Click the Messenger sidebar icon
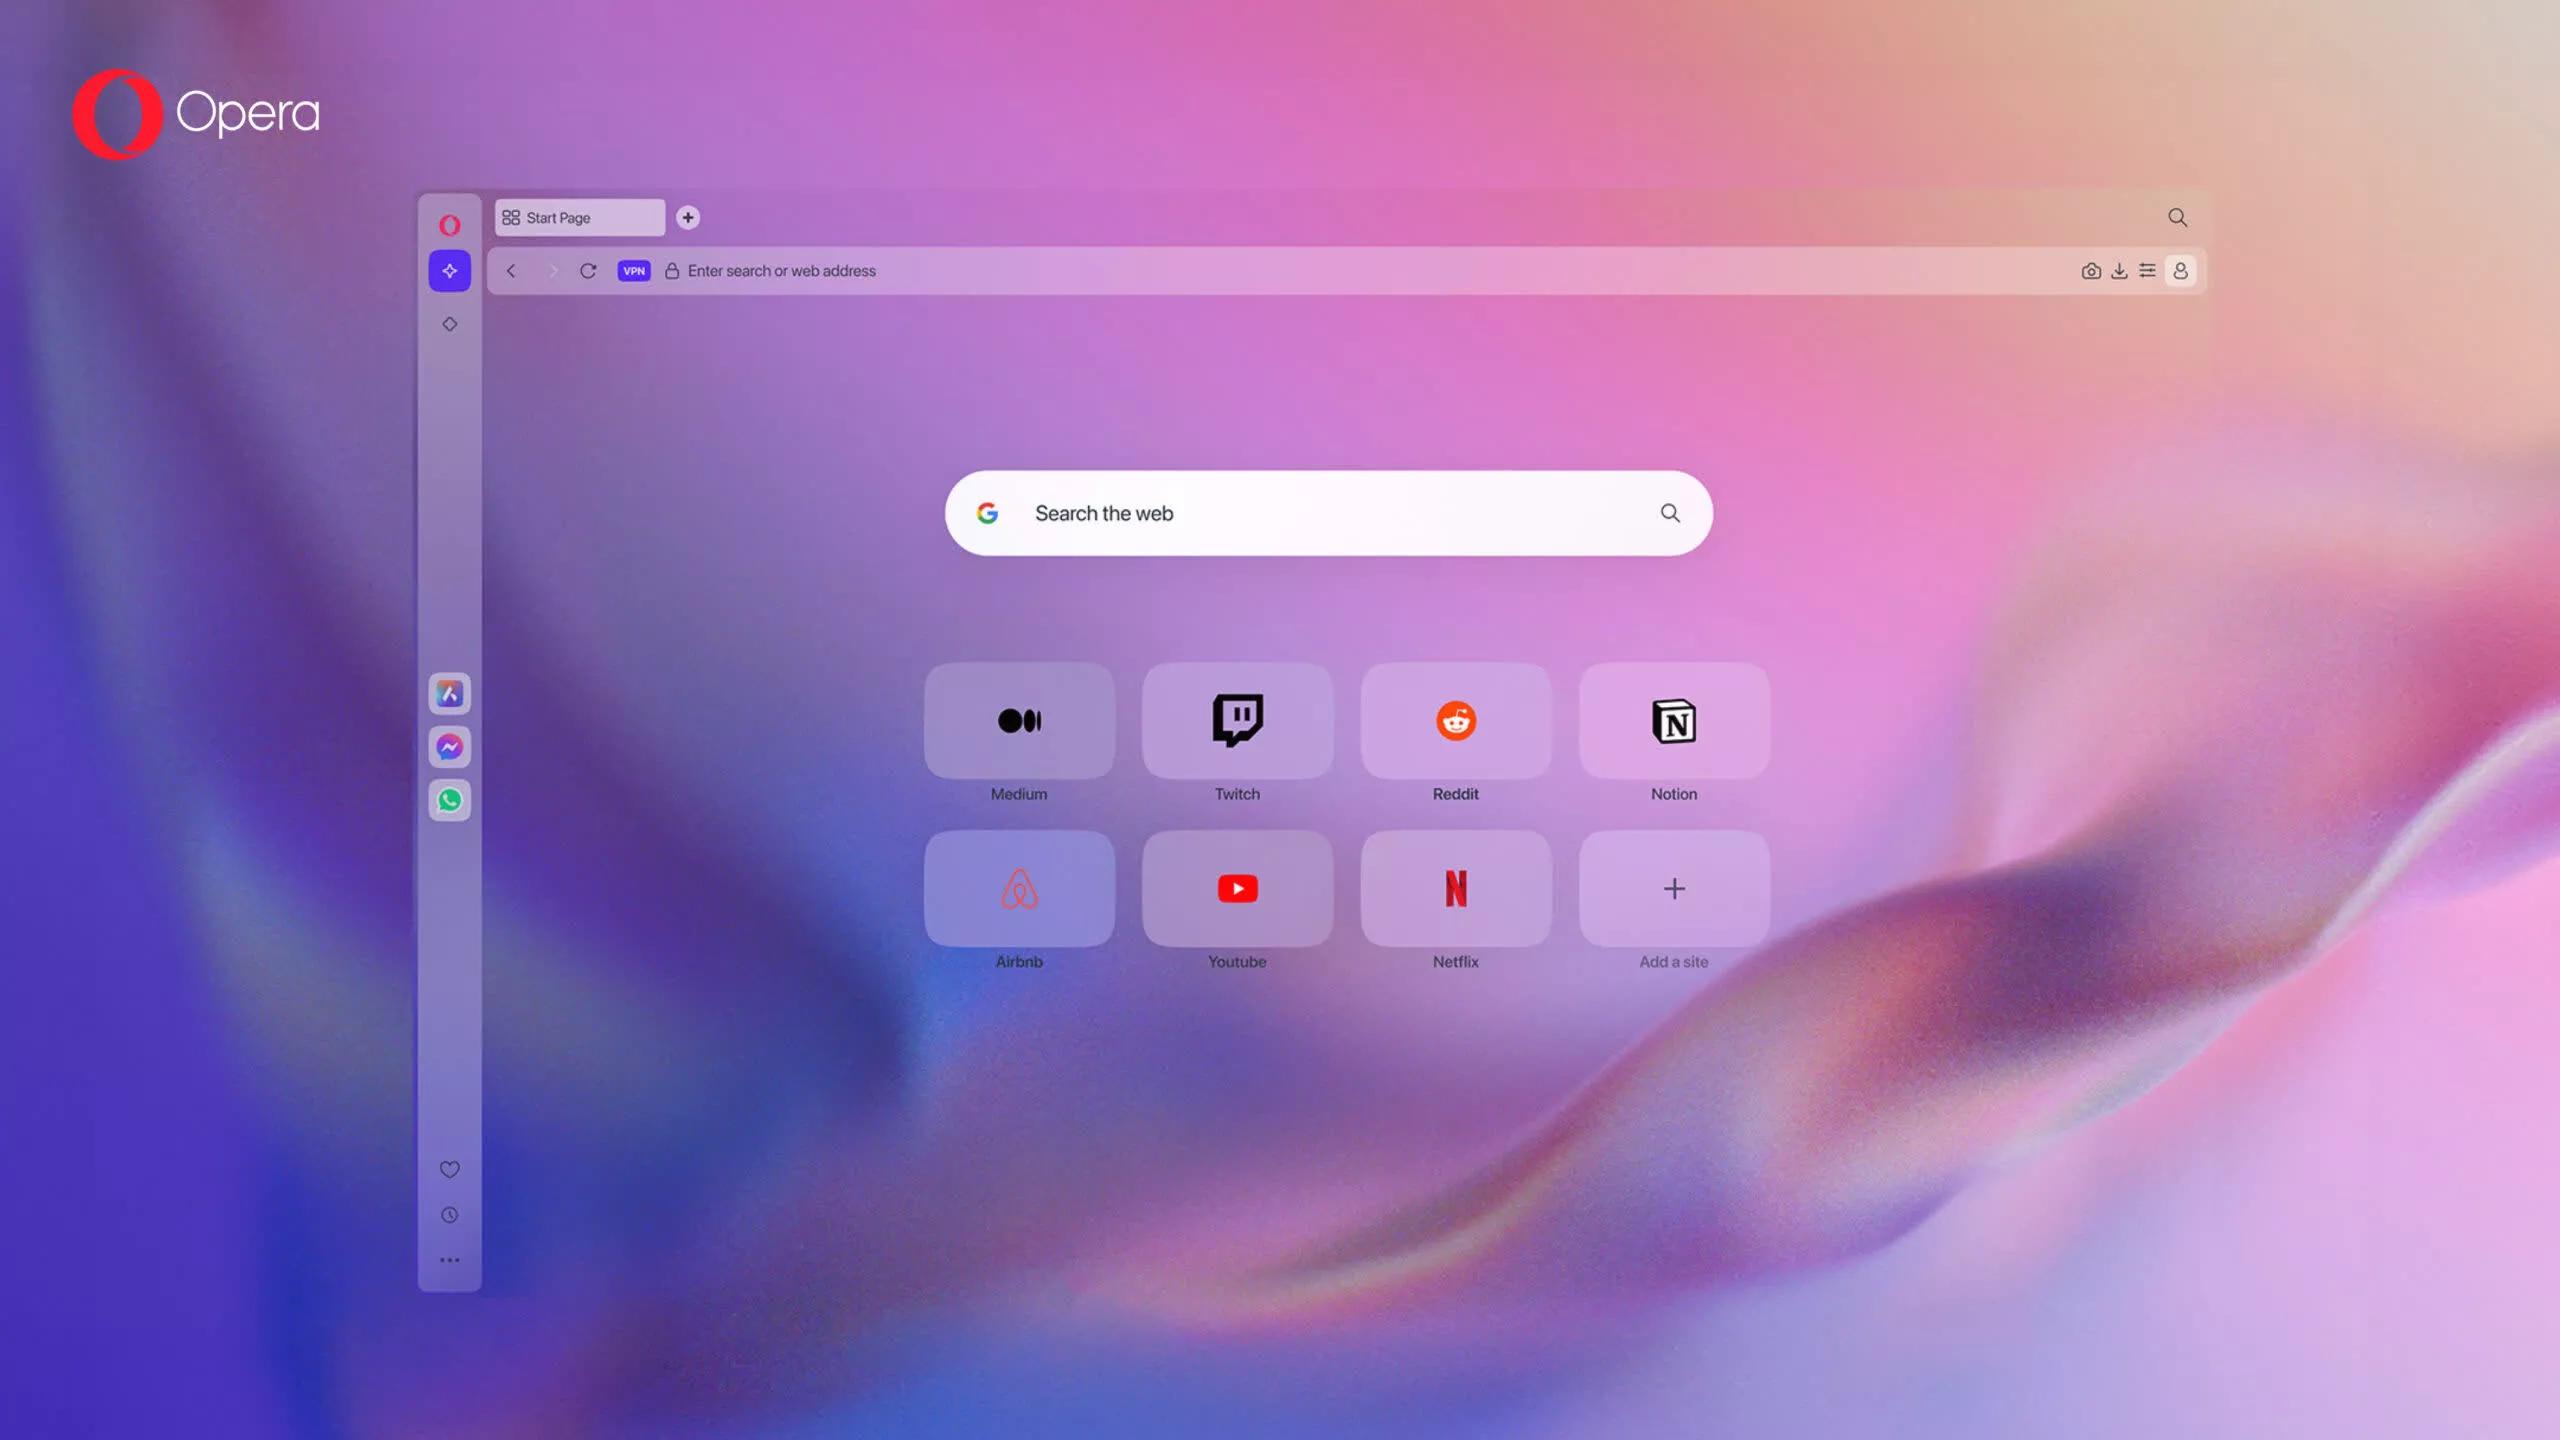Viewport: 2560px width, 1440px height. [x=448, y=747]
